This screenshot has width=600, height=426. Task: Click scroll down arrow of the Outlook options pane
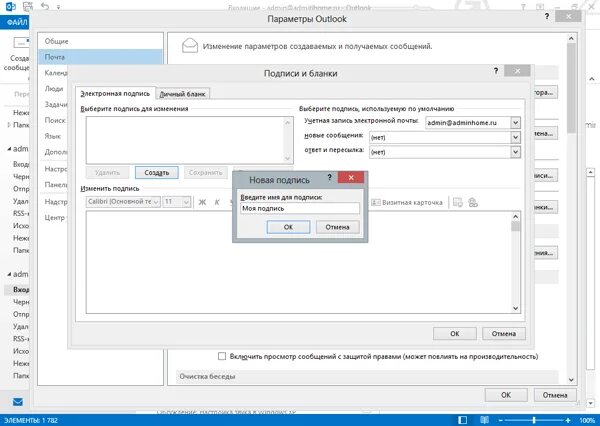pyautogui.click(x=571, y=380)
